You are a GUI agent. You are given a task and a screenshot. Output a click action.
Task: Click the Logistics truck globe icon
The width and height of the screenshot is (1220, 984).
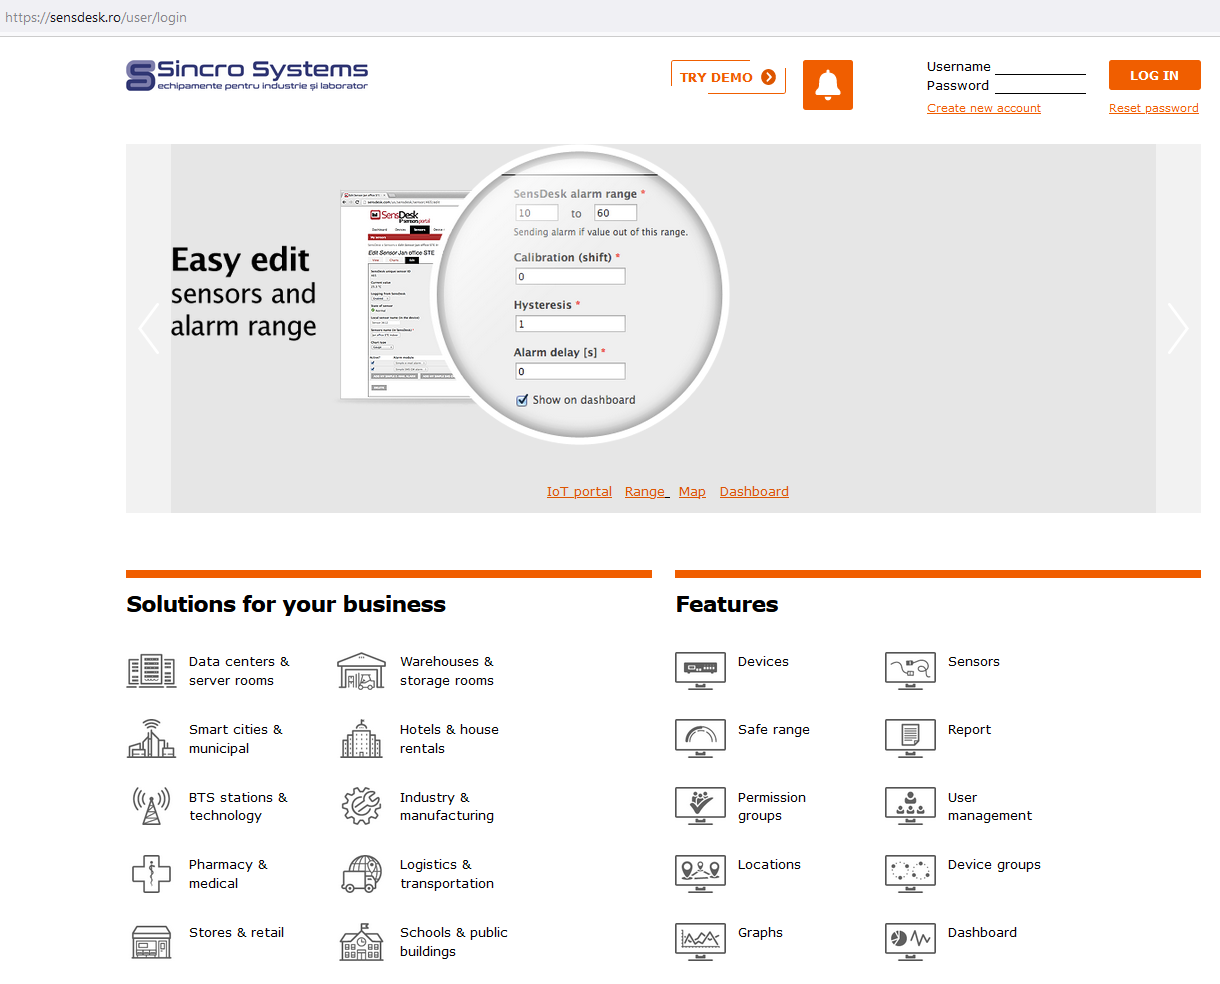pyautogui.click(x=361, y=873)
